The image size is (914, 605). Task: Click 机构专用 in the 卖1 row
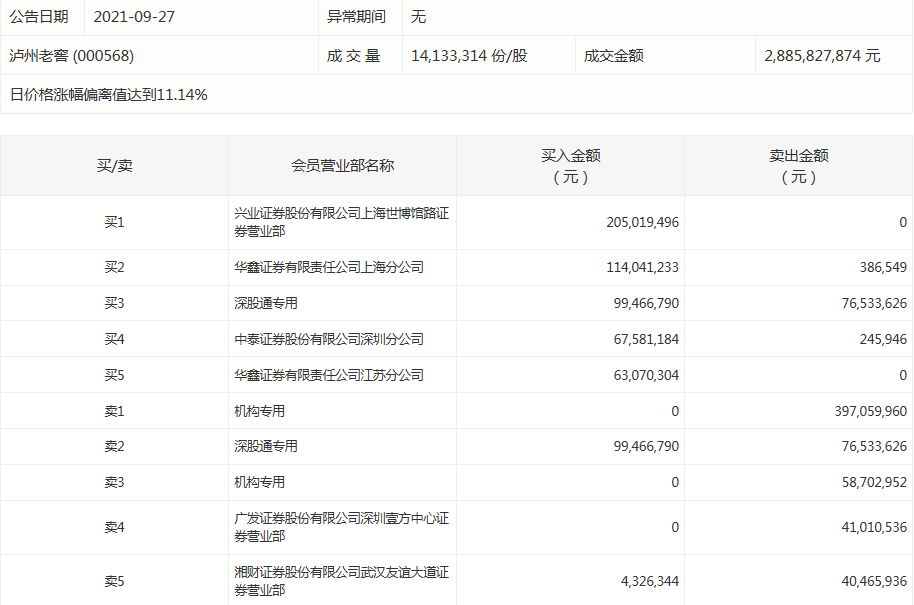259,411
